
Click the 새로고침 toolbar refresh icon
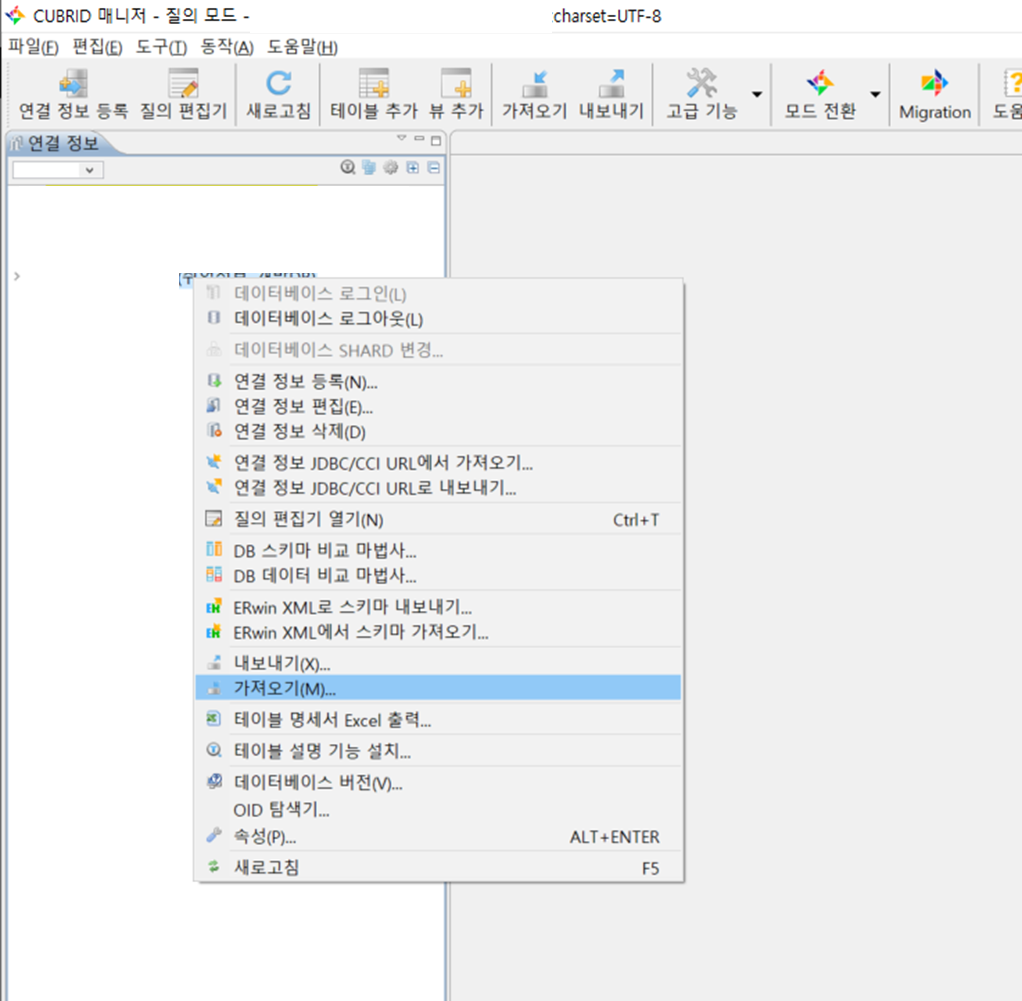pos(278,84)
